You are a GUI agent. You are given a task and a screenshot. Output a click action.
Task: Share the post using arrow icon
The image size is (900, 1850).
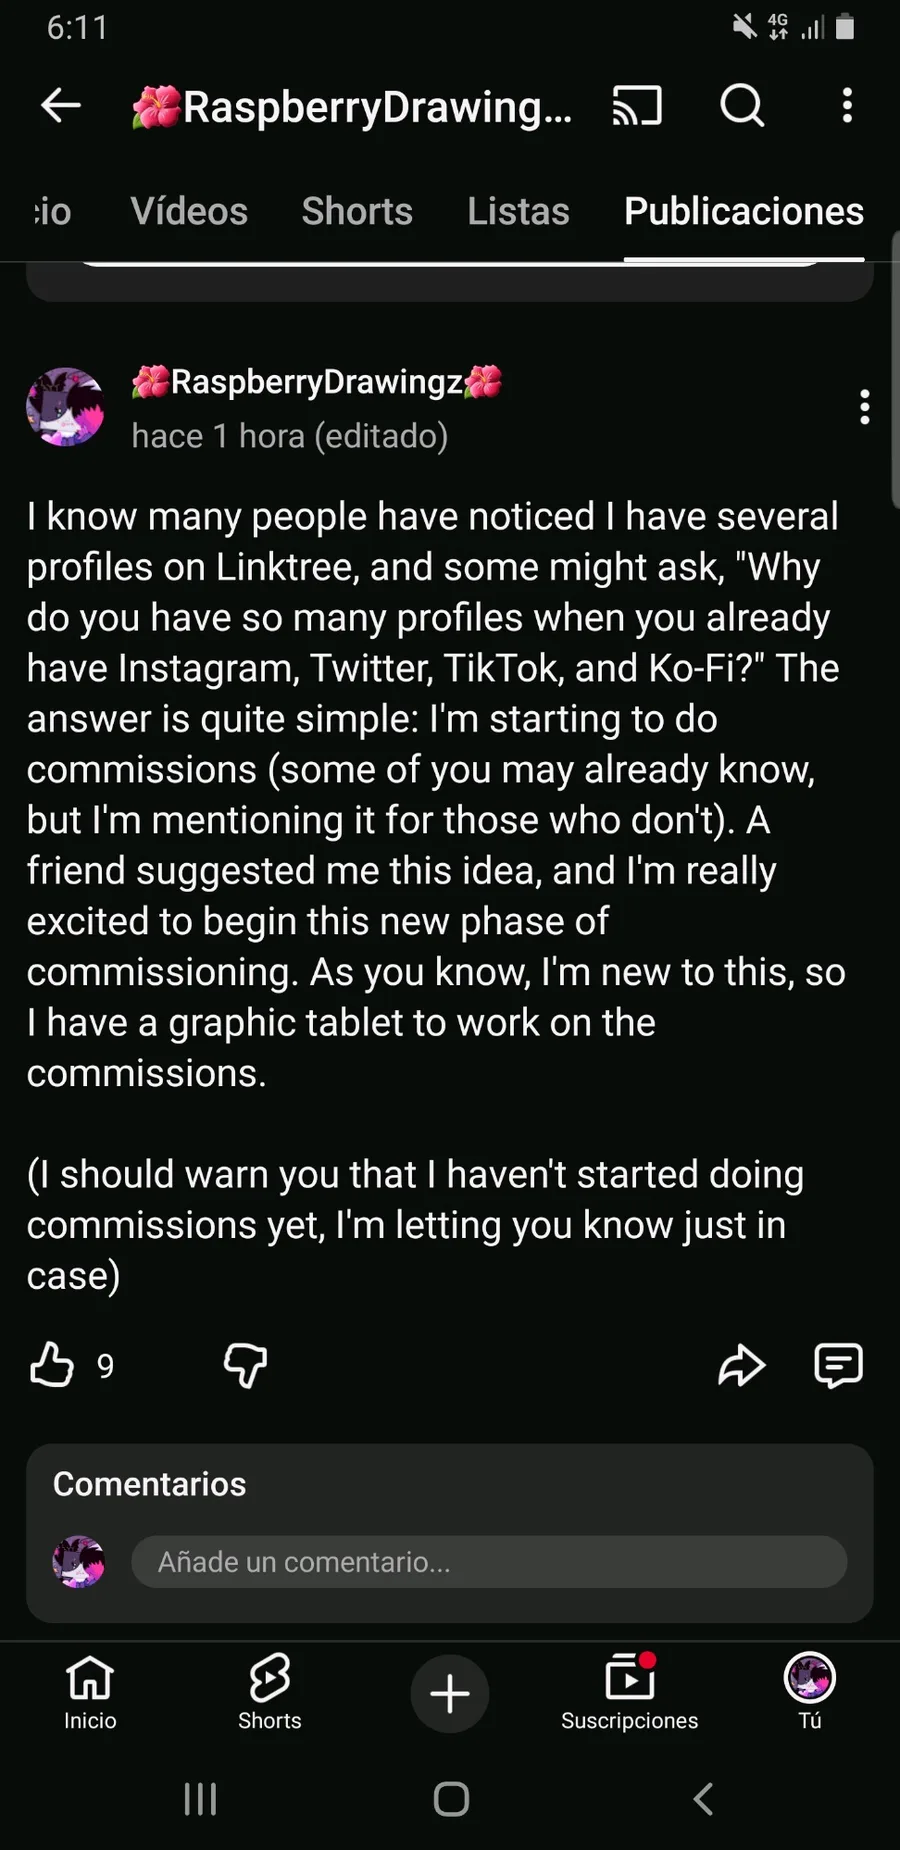[741, 1365]
